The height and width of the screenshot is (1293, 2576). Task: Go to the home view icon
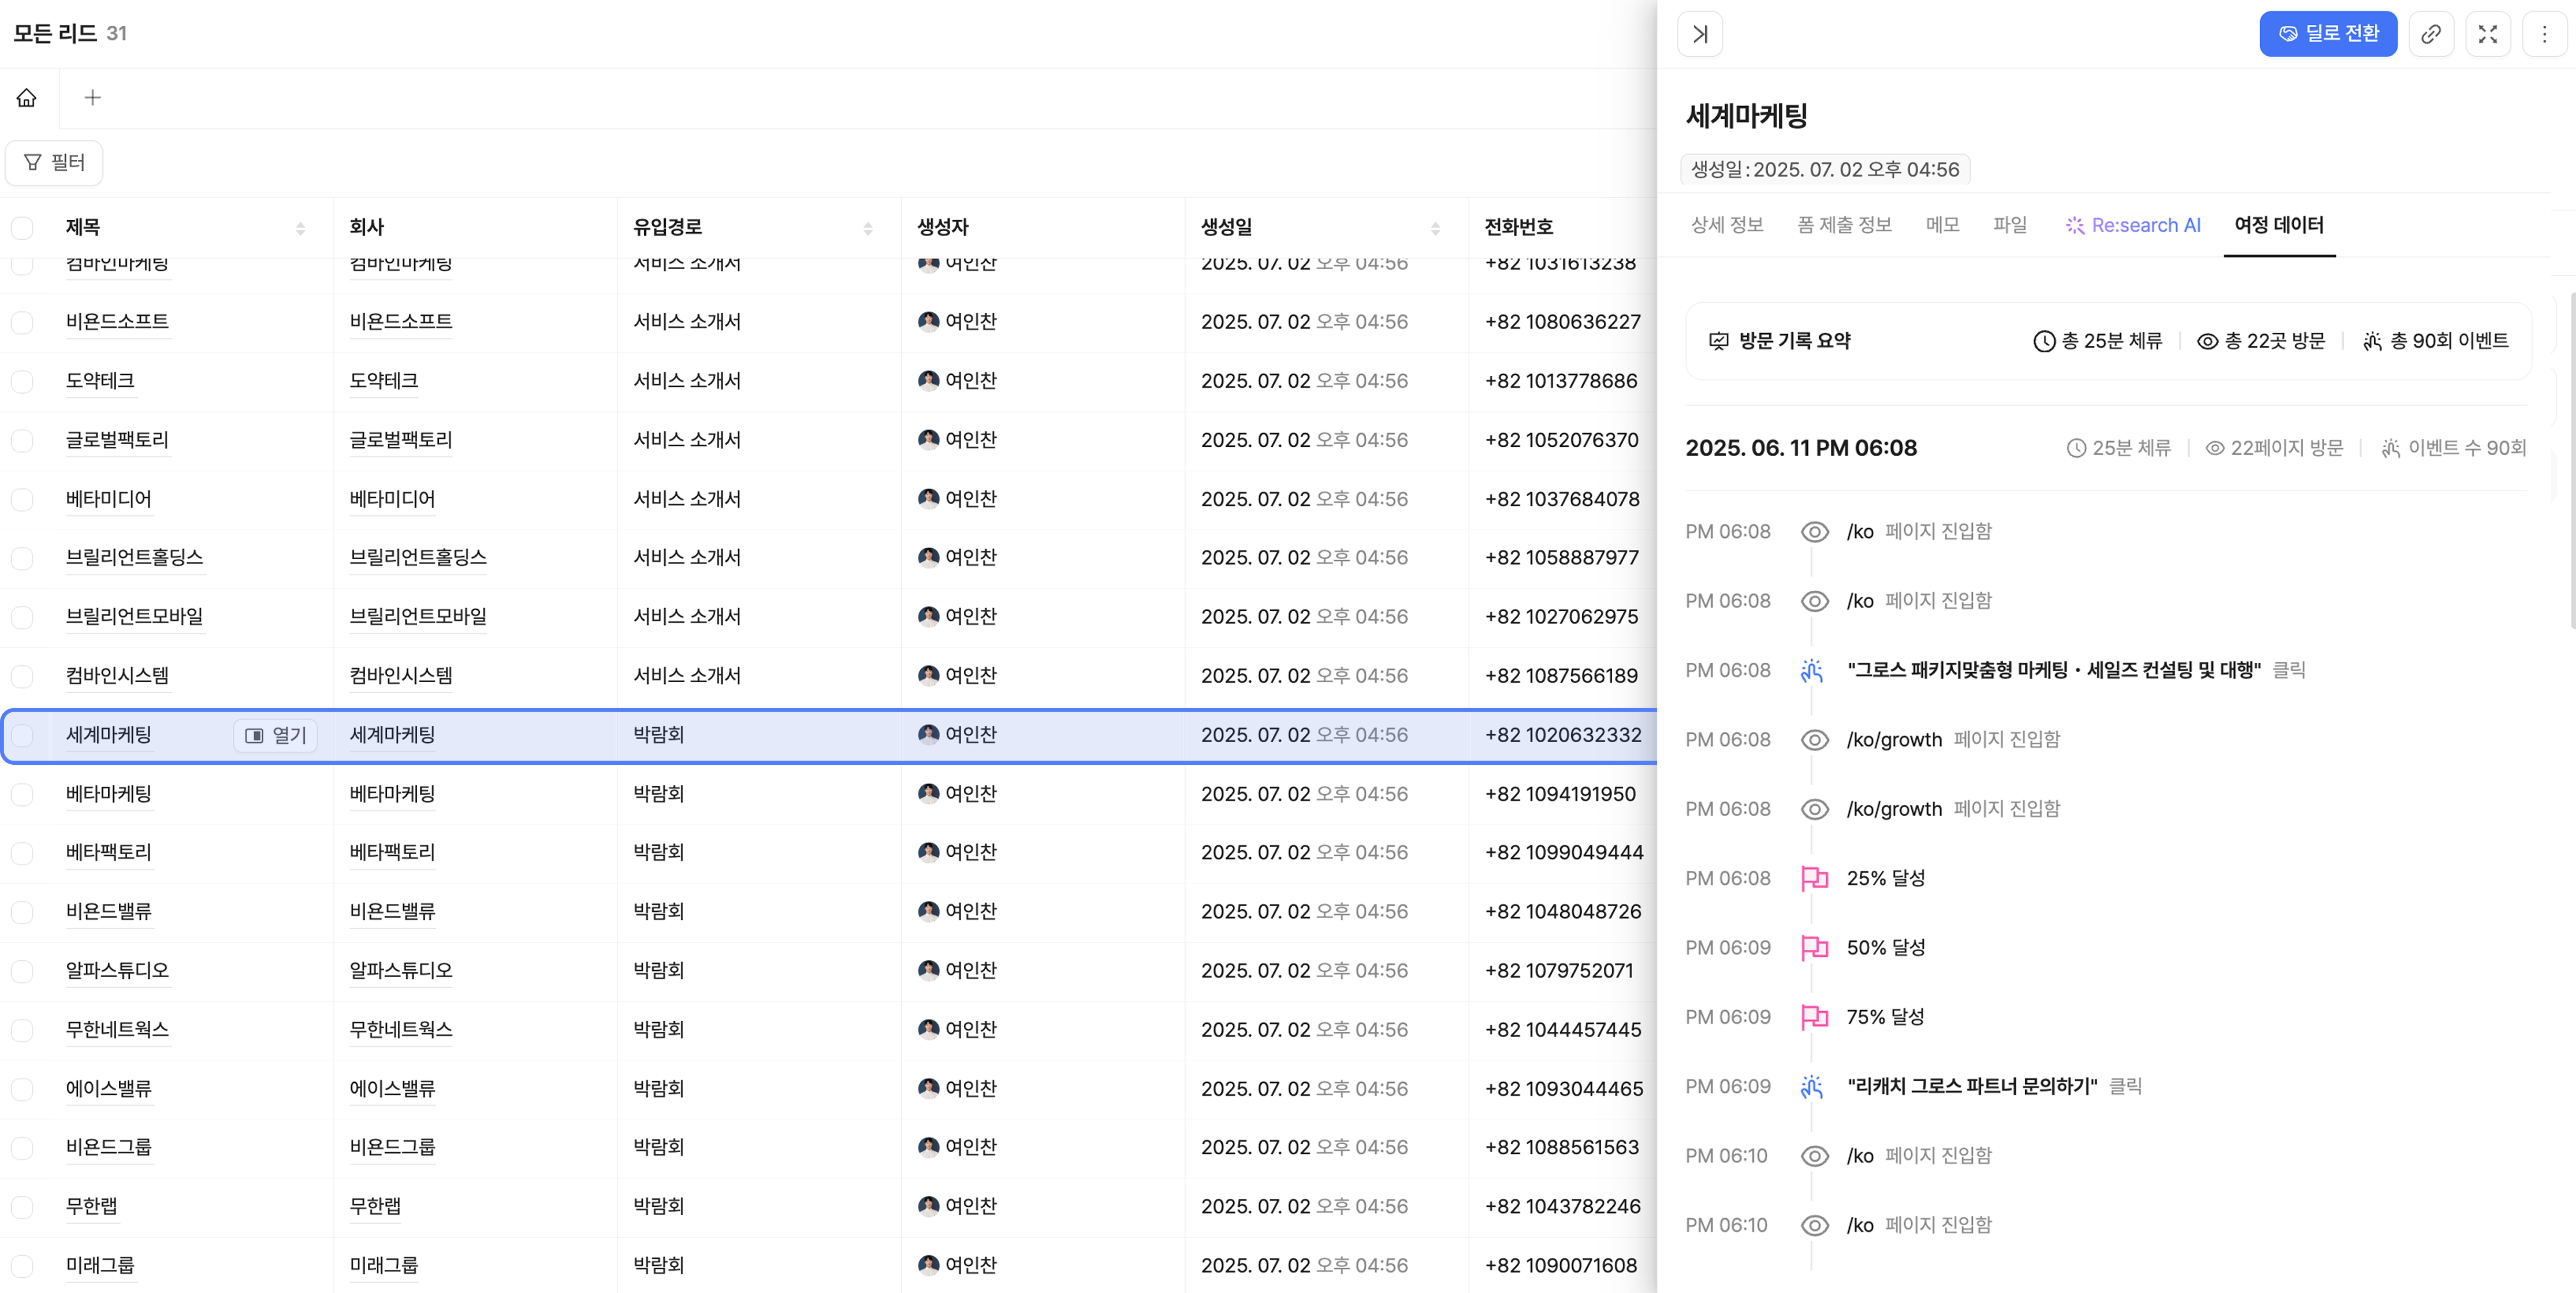[27, 97]
